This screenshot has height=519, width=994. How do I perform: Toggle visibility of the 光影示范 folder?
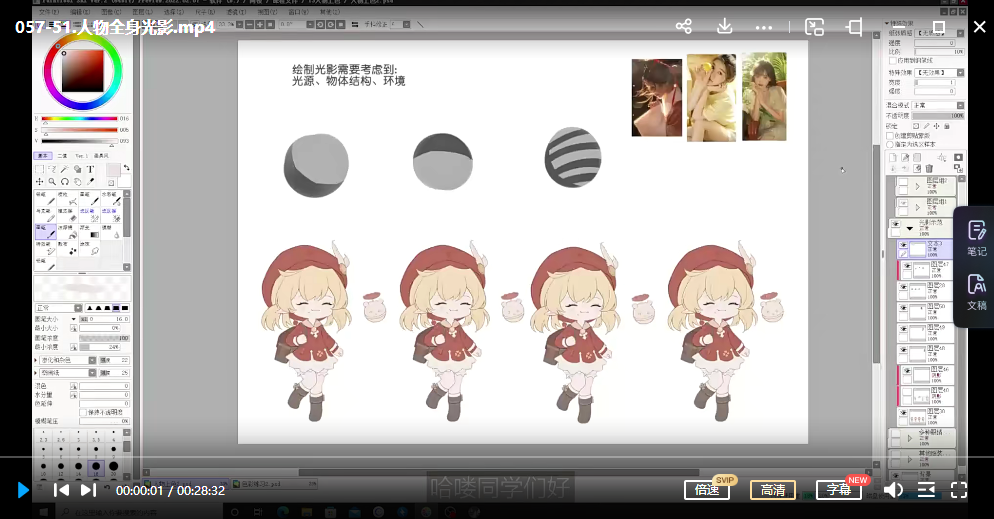(x=895, y=224)
